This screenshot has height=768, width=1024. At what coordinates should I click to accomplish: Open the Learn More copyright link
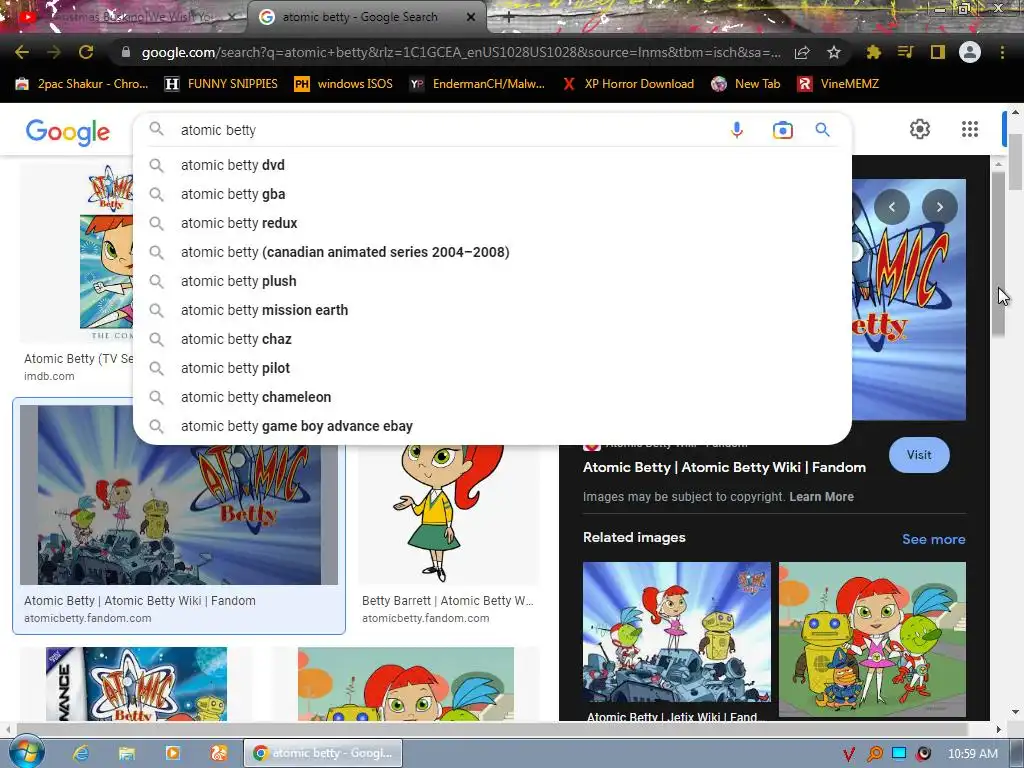pyautogui.click(x=821, y=497)
